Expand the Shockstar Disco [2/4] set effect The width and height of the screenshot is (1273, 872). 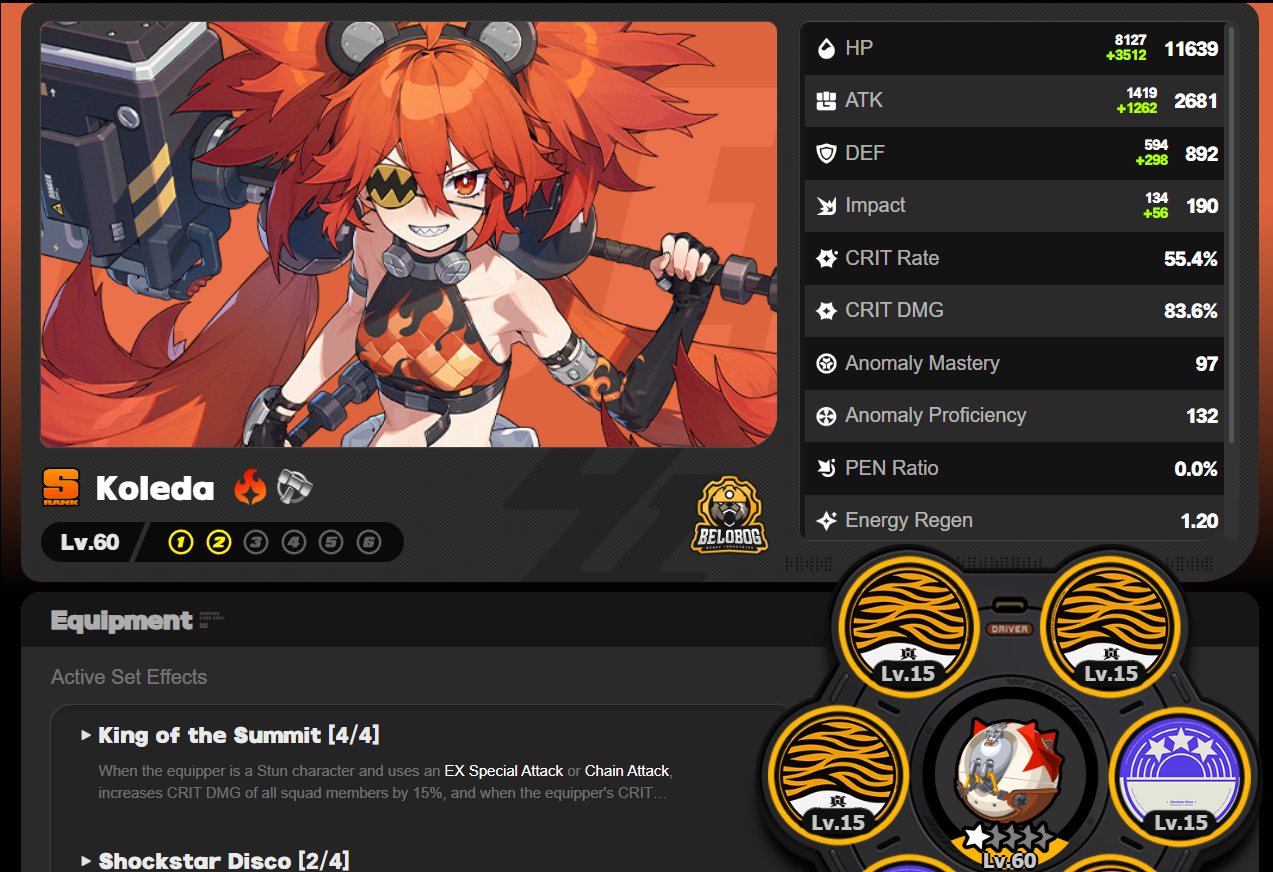click(x=215, y=861)
